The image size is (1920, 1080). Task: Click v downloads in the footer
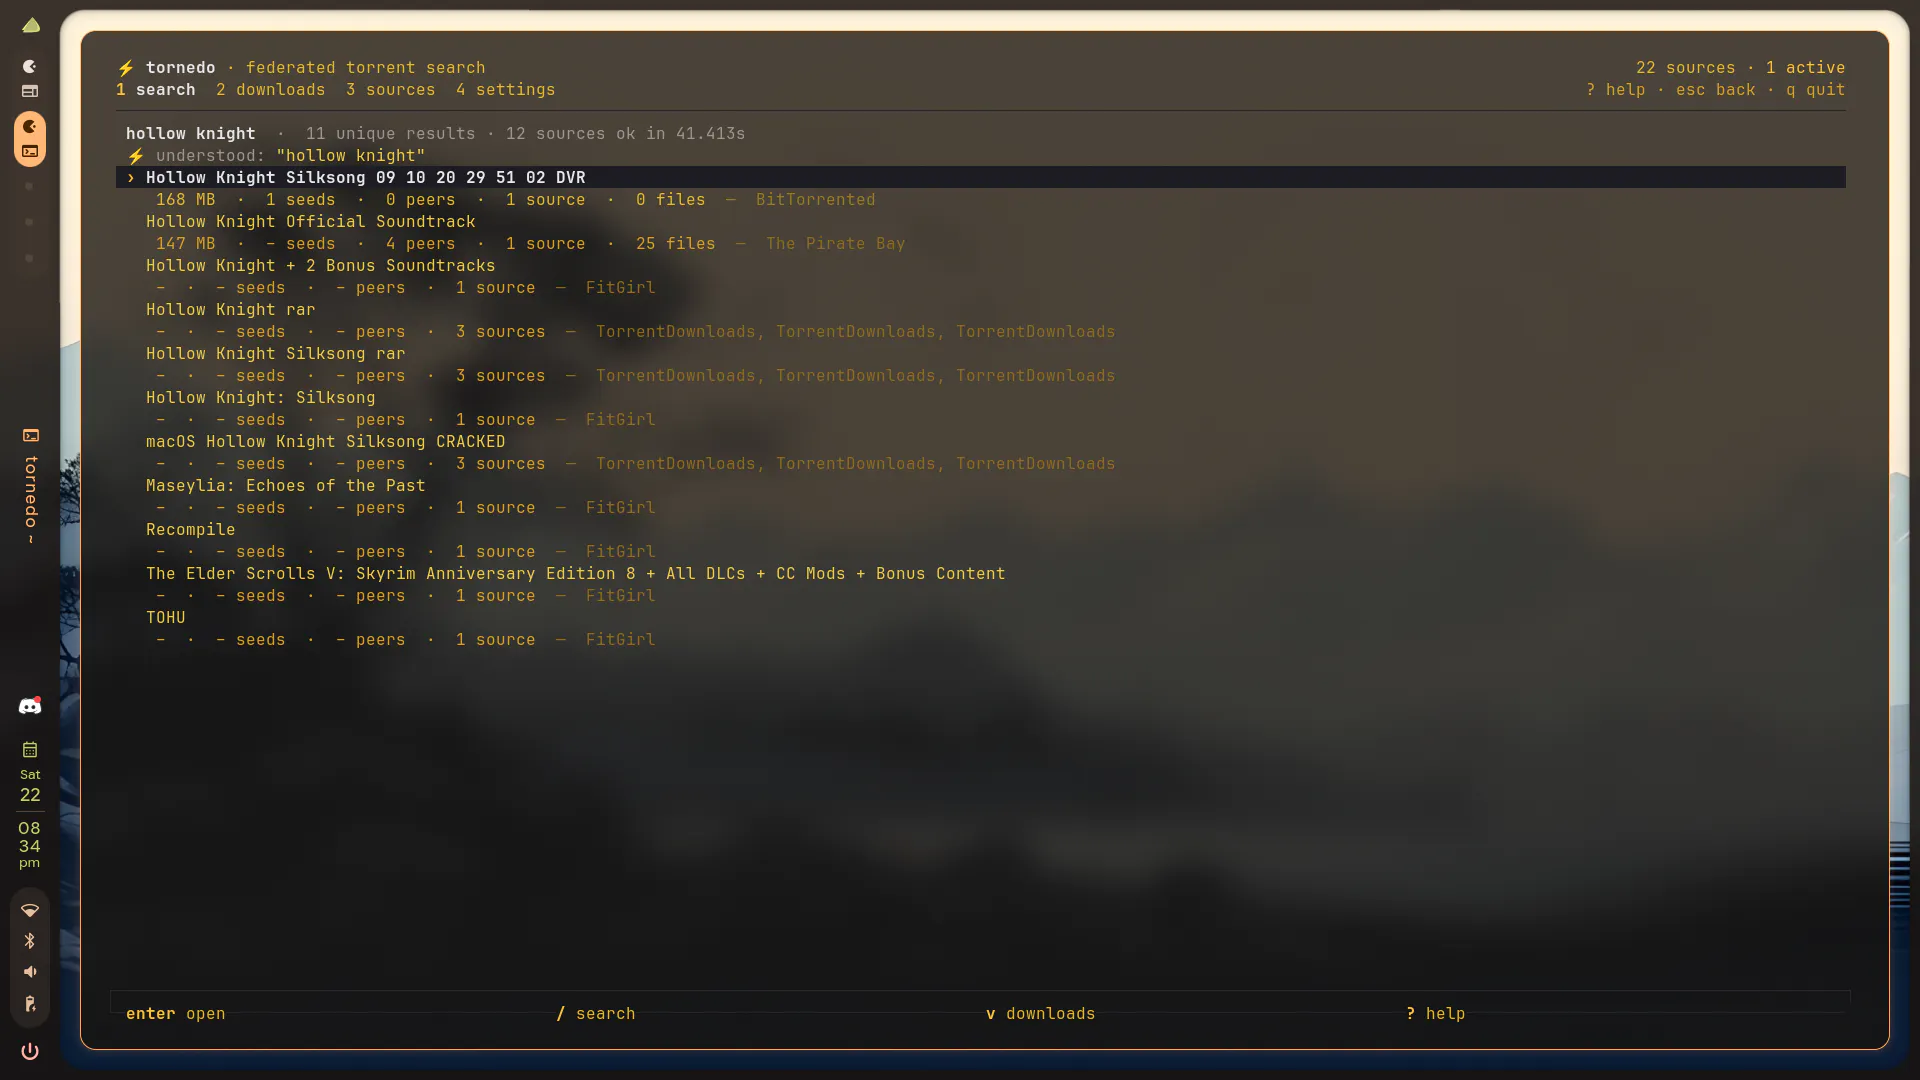[x=1041, y=1014]
